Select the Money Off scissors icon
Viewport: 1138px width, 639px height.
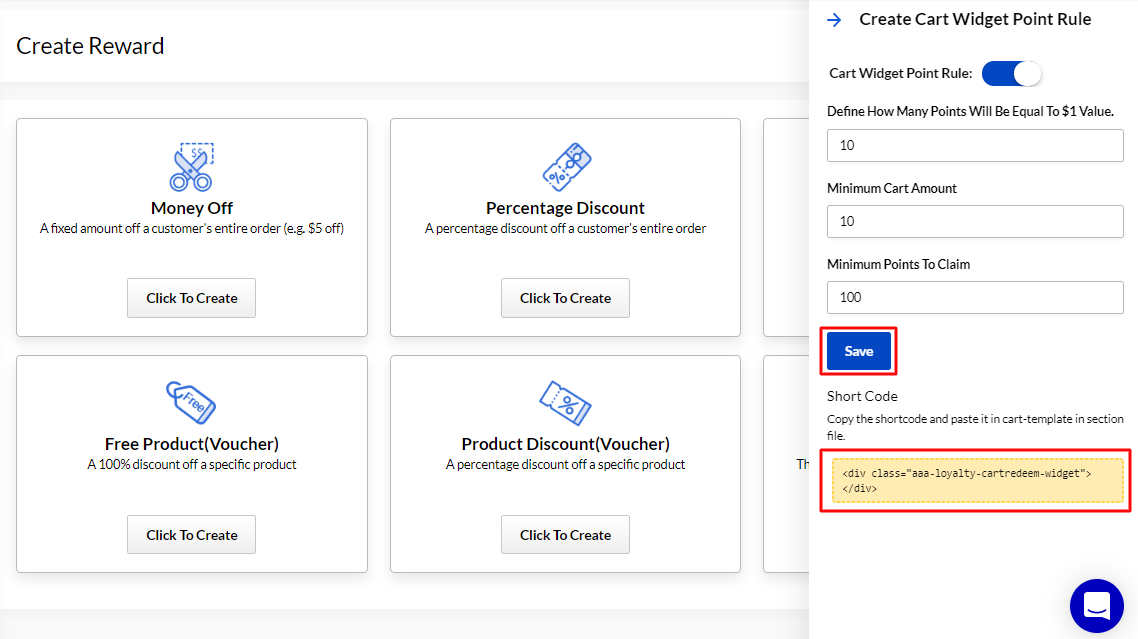click(x=191, y=166)
